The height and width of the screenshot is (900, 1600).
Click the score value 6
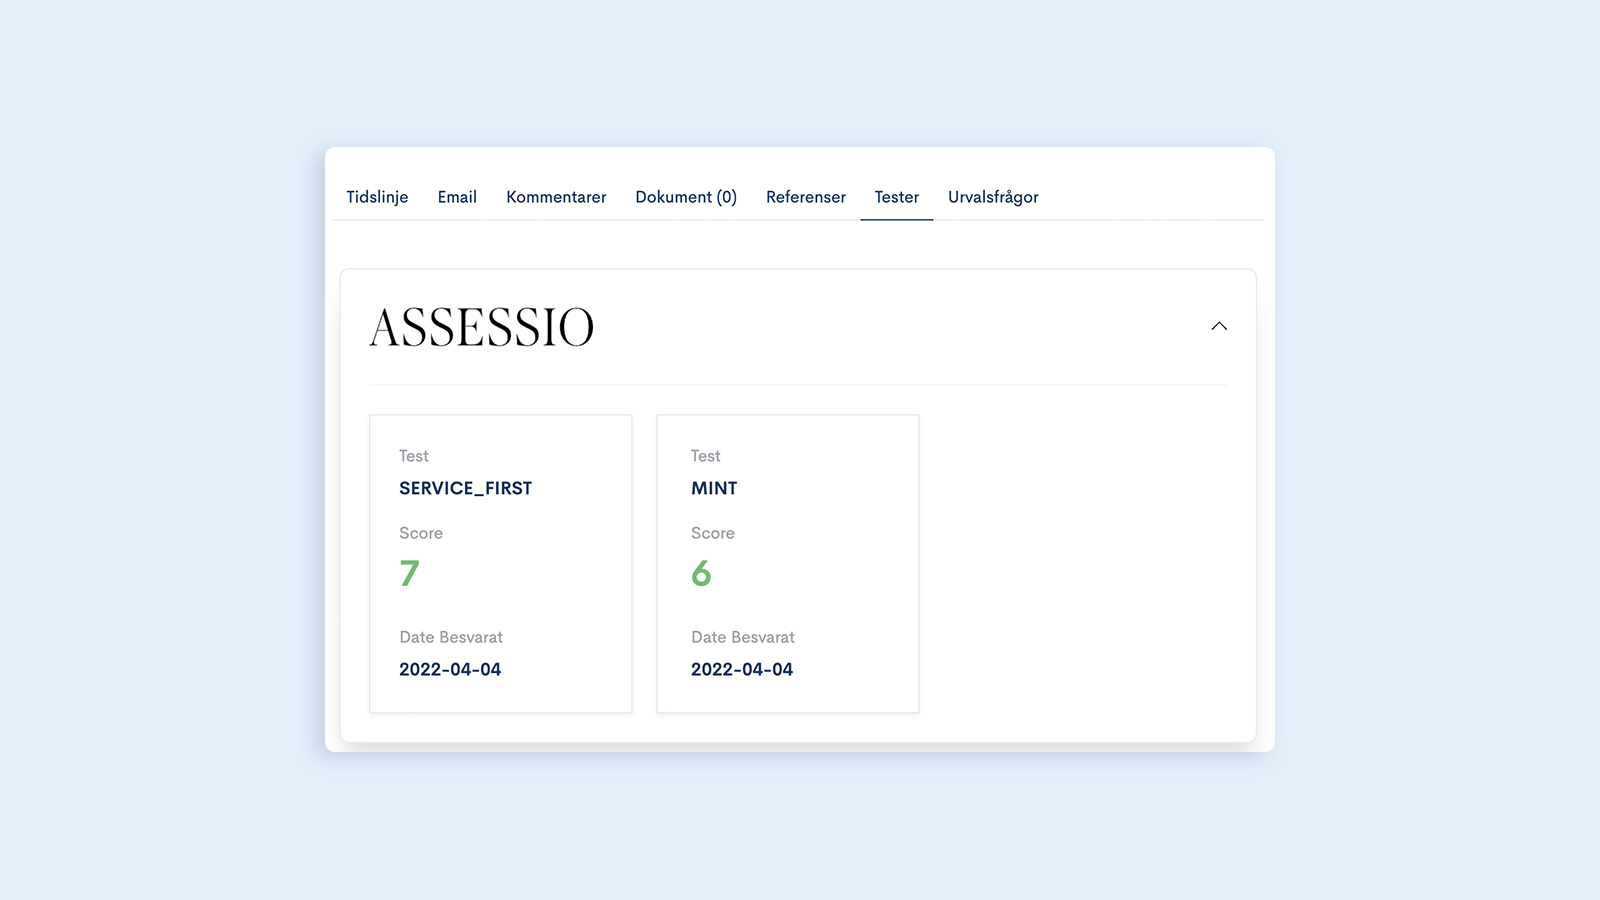pyautogui.click(x=701, y=573)
